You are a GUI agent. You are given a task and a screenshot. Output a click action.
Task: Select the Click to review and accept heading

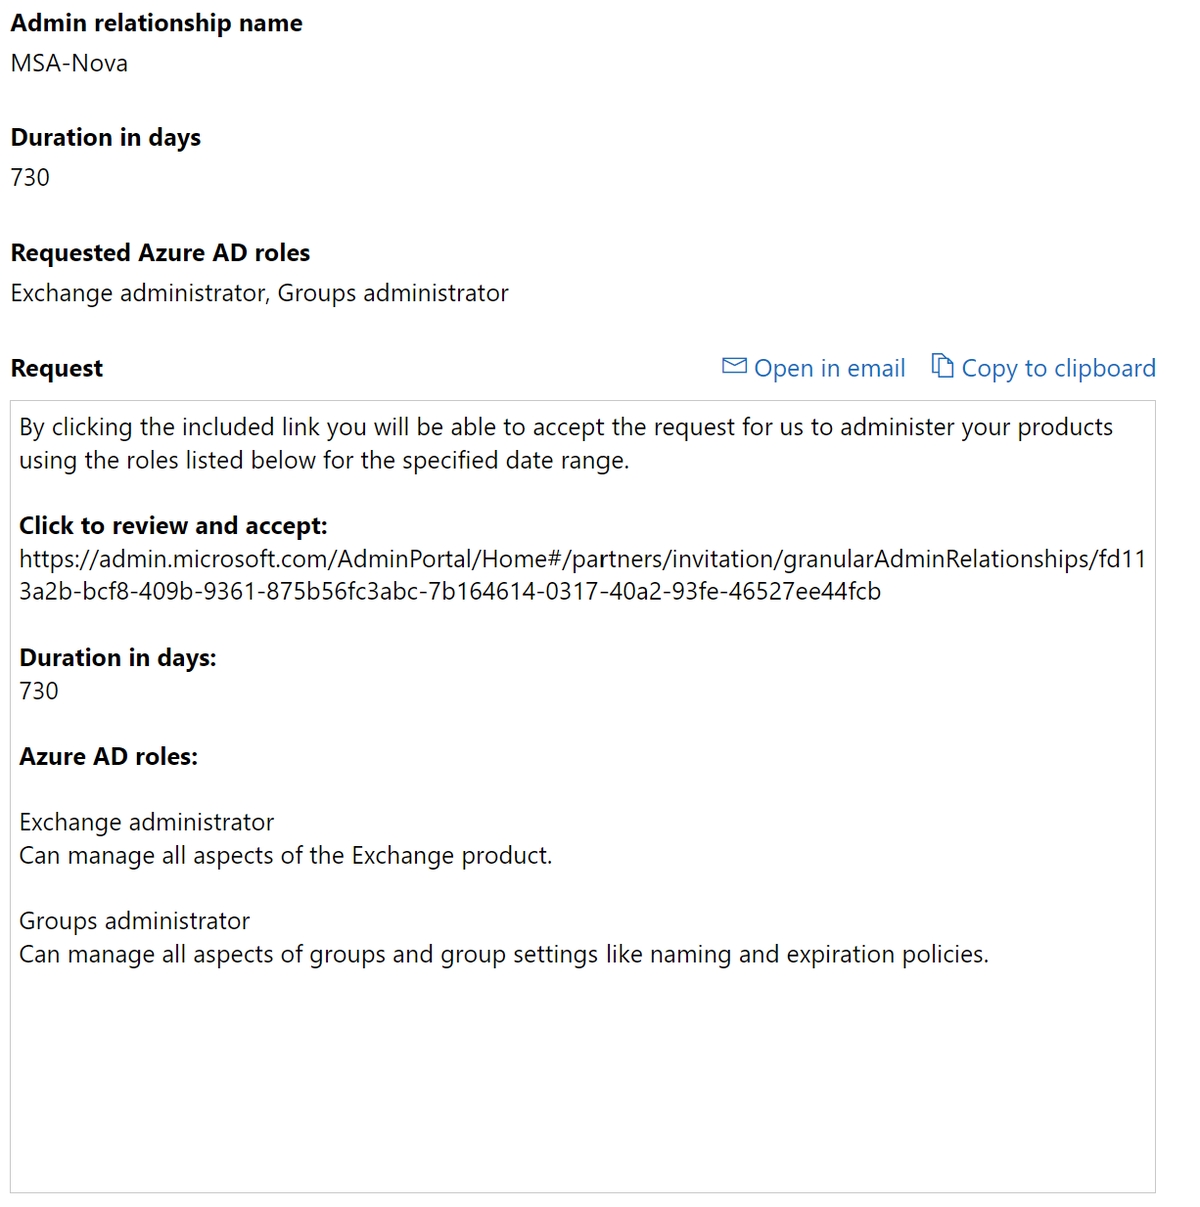(171, 525)
